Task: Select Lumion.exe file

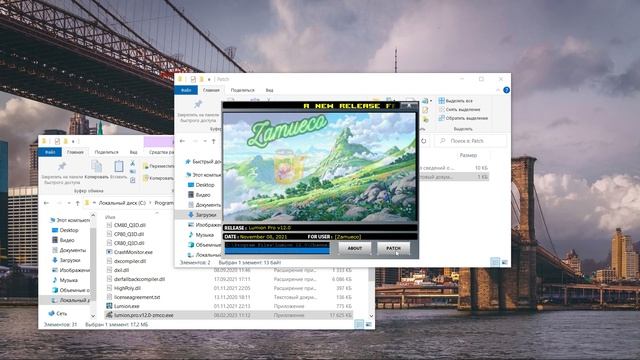Action: (122, 306)
